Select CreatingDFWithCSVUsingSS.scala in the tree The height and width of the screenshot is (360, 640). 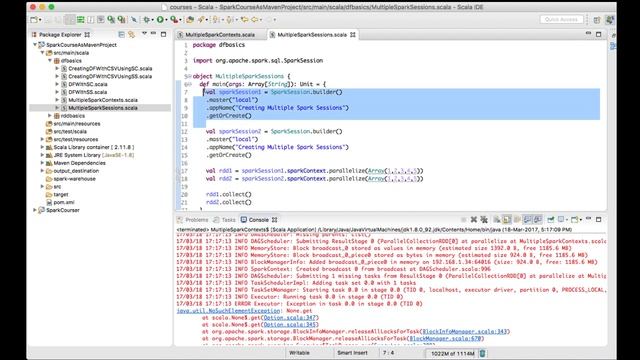pos(110,76)
